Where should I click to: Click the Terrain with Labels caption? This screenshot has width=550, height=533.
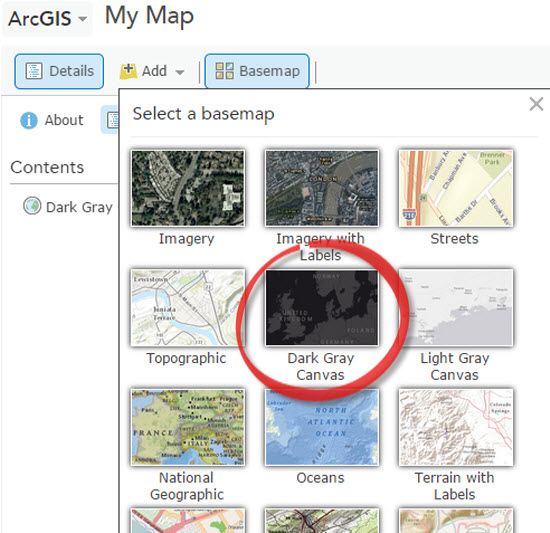click(x=455, y=486)
